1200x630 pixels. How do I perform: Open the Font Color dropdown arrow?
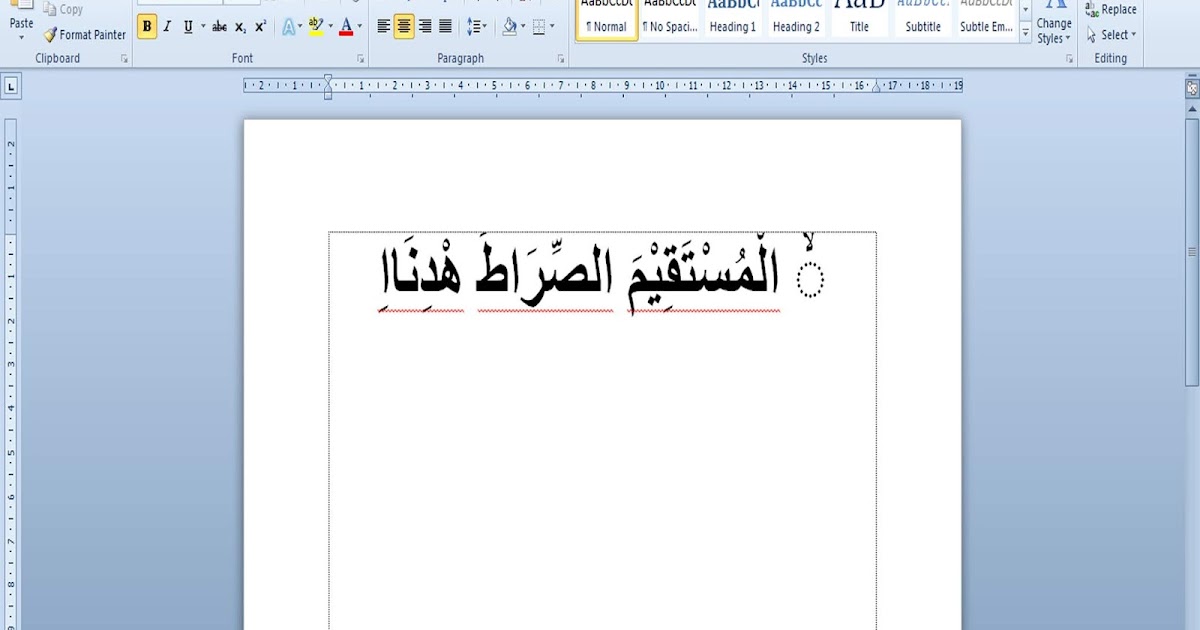pos(357,26)
